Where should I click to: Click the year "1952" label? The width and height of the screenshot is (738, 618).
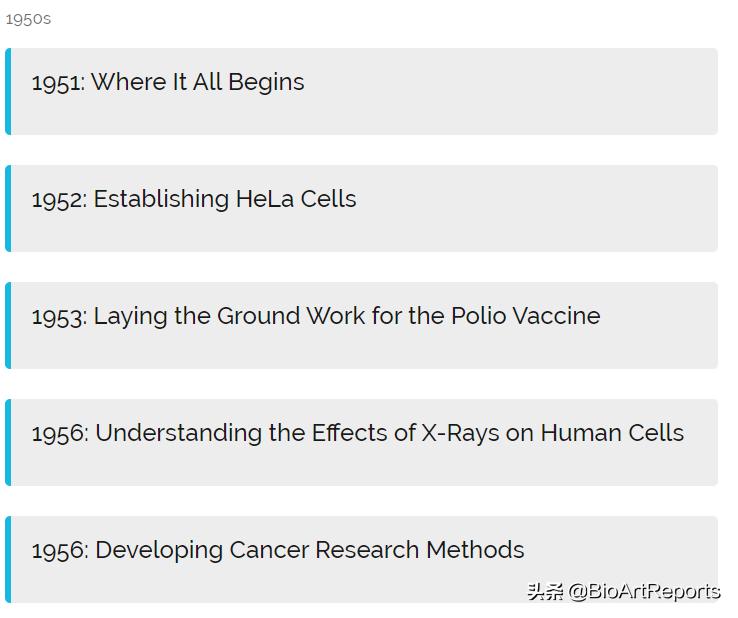[58, 200]
